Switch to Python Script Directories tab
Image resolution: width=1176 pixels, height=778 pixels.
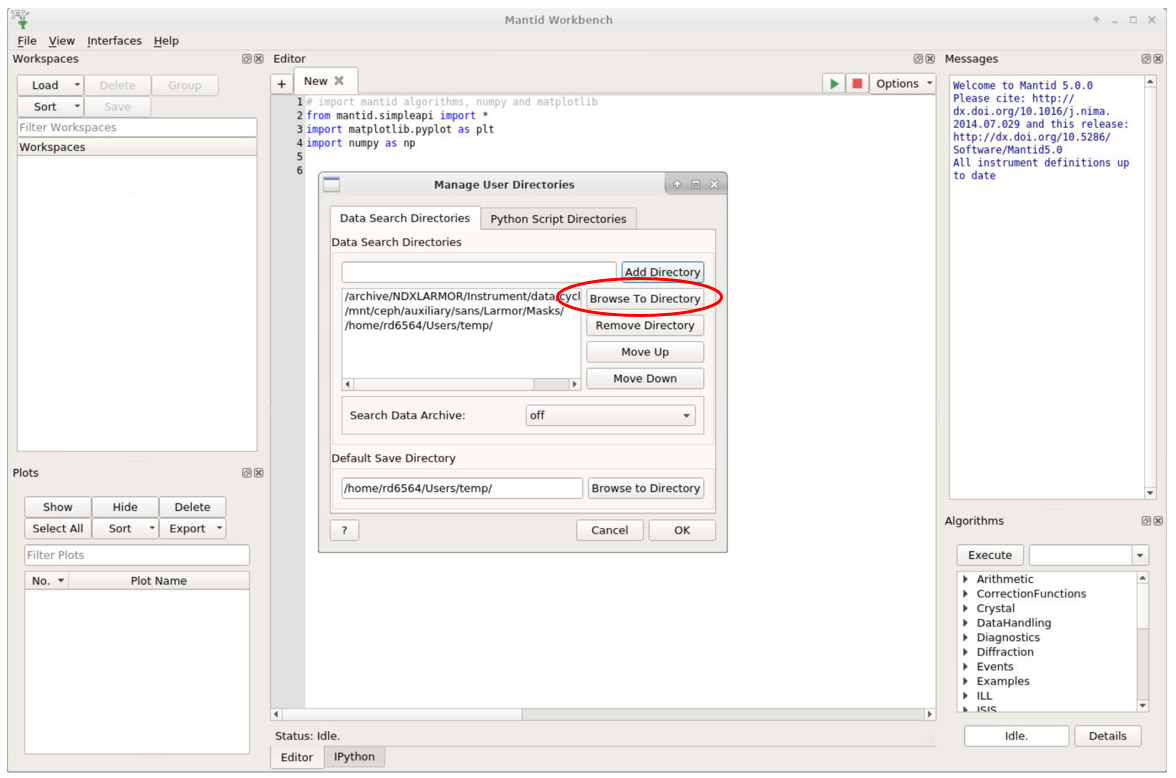point(558,219)
